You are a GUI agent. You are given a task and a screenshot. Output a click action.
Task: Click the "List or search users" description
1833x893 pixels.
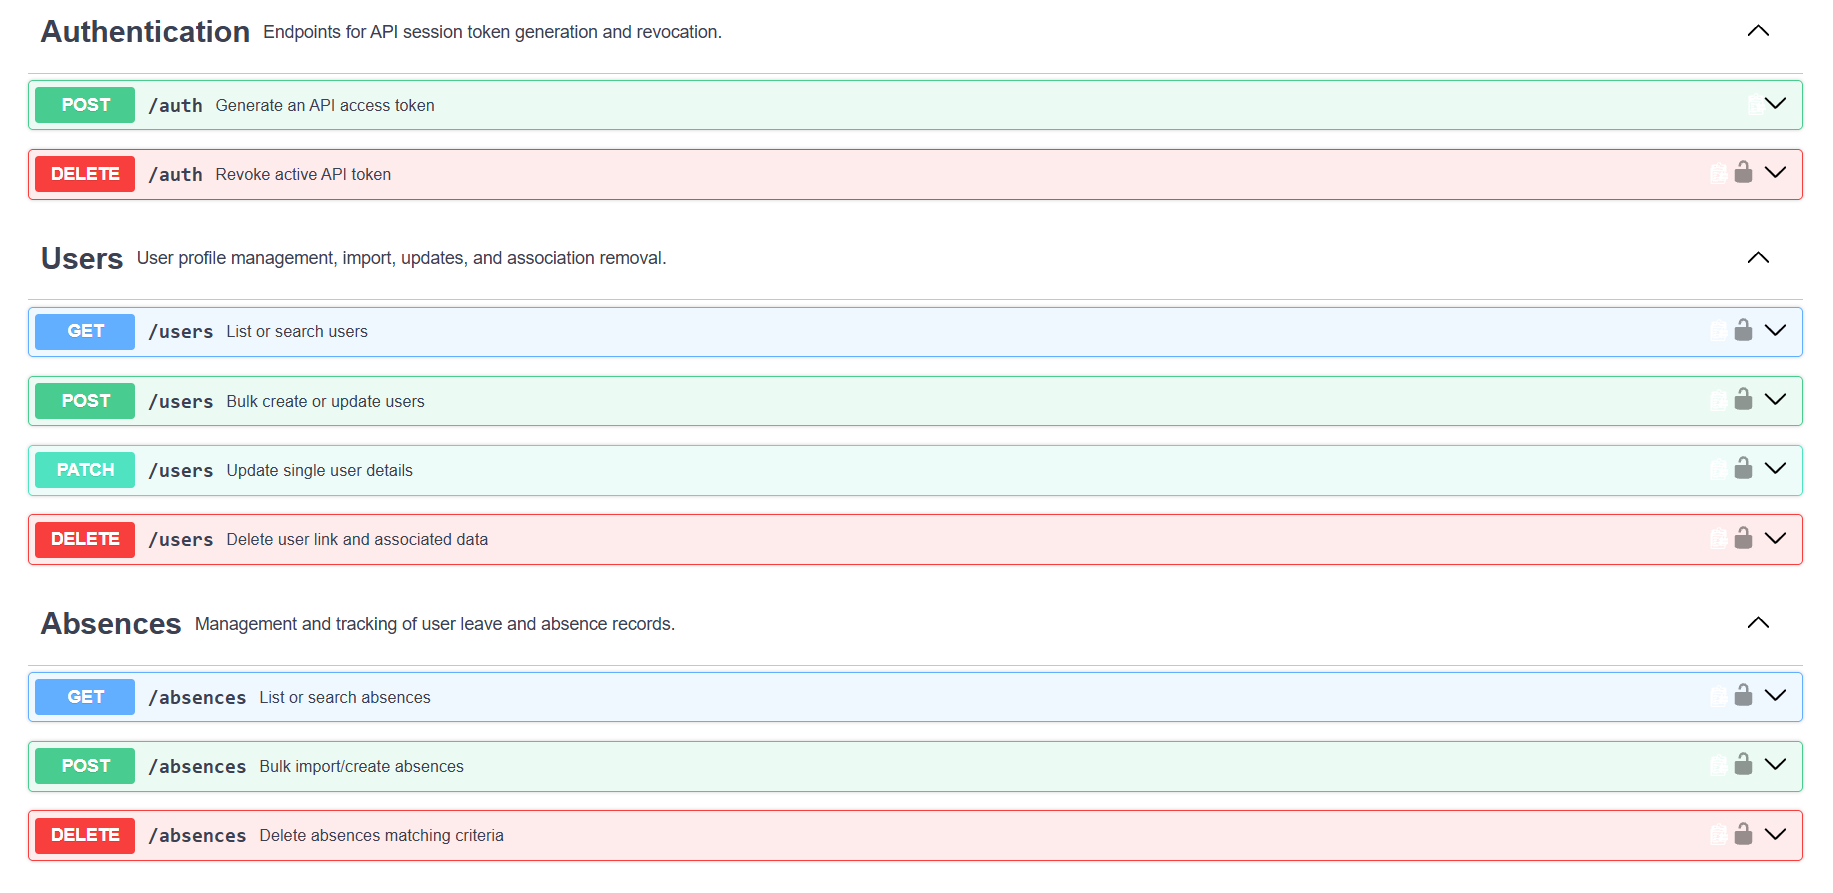coord(297,331)
